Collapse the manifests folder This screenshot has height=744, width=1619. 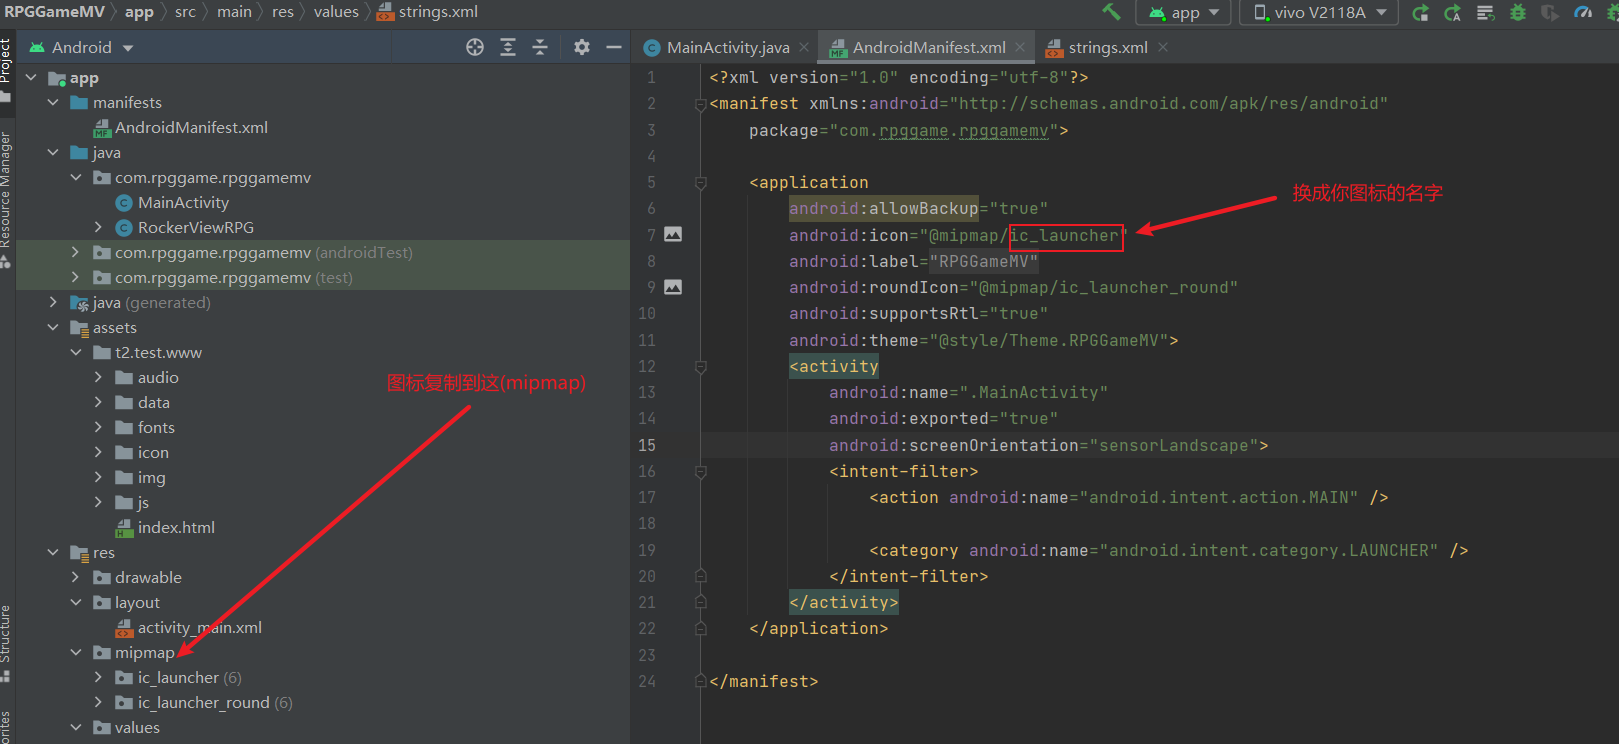[x=53, y=103]
